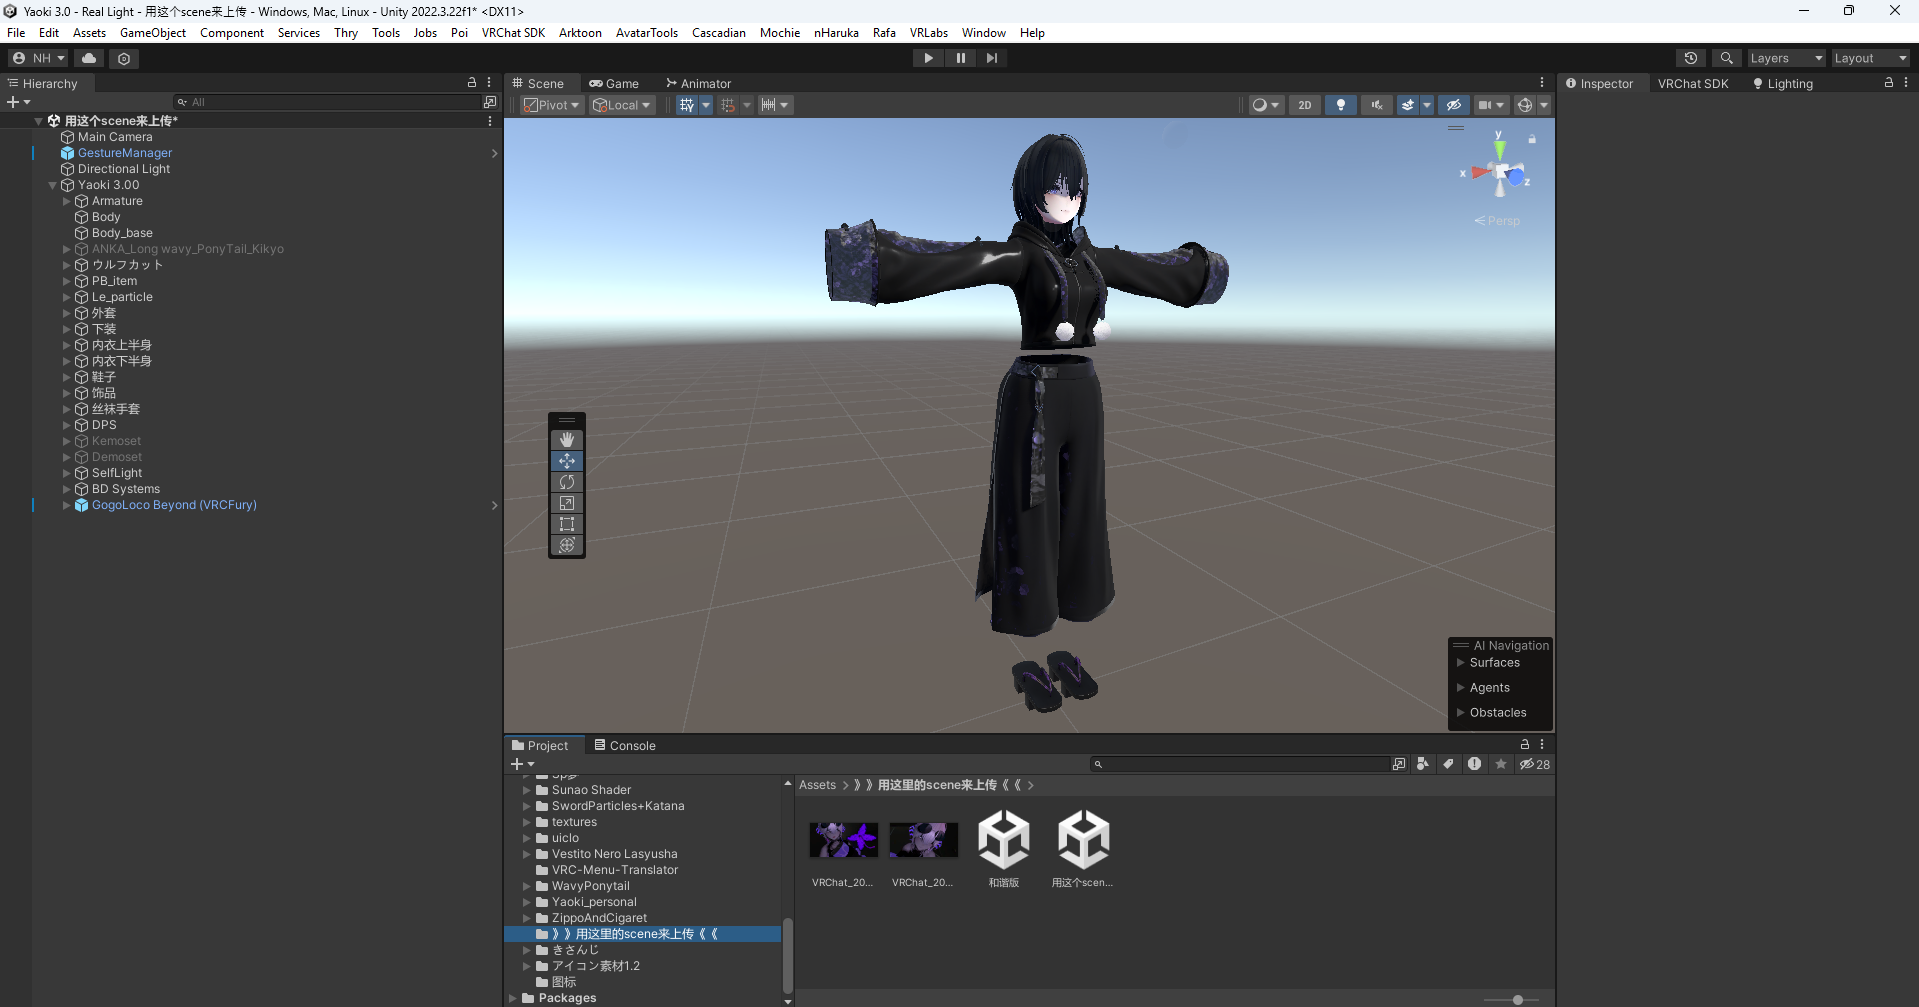Viewport: 1919px width, 1007px height.
Task: Open the GameObject menu
Action: click(153, 33)
